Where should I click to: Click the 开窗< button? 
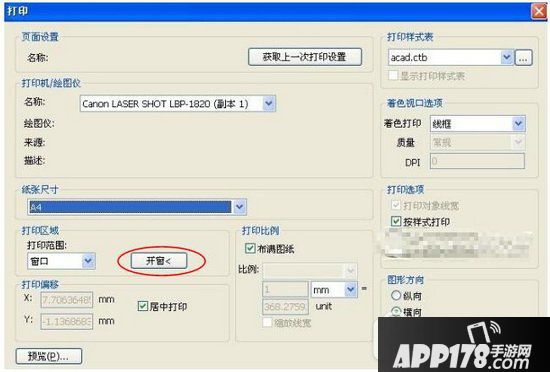pos(159,261)
